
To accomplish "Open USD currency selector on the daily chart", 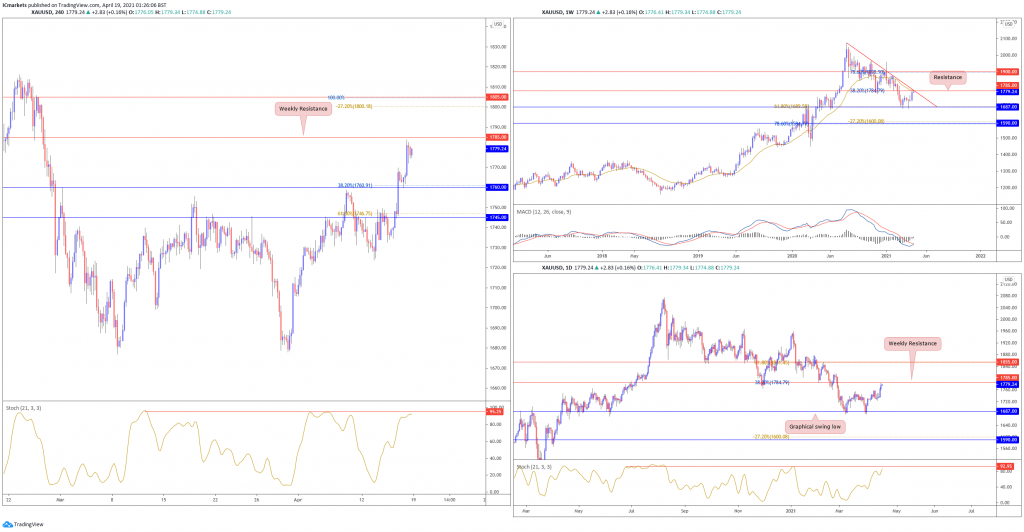I will coord(1006,278).
